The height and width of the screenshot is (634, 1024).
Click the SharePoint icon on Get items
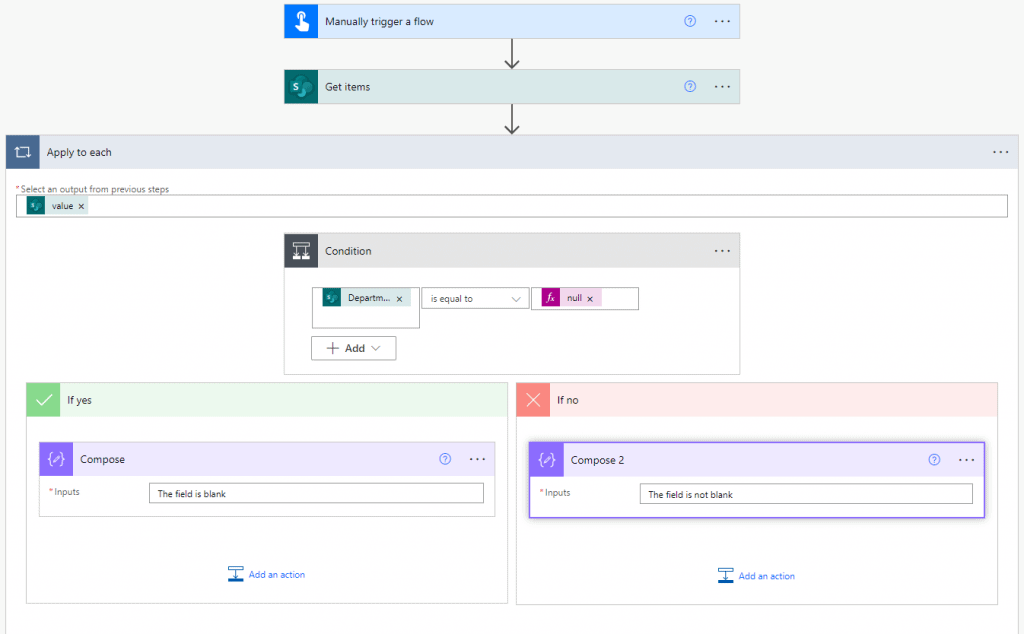click(x=301, y=87)
